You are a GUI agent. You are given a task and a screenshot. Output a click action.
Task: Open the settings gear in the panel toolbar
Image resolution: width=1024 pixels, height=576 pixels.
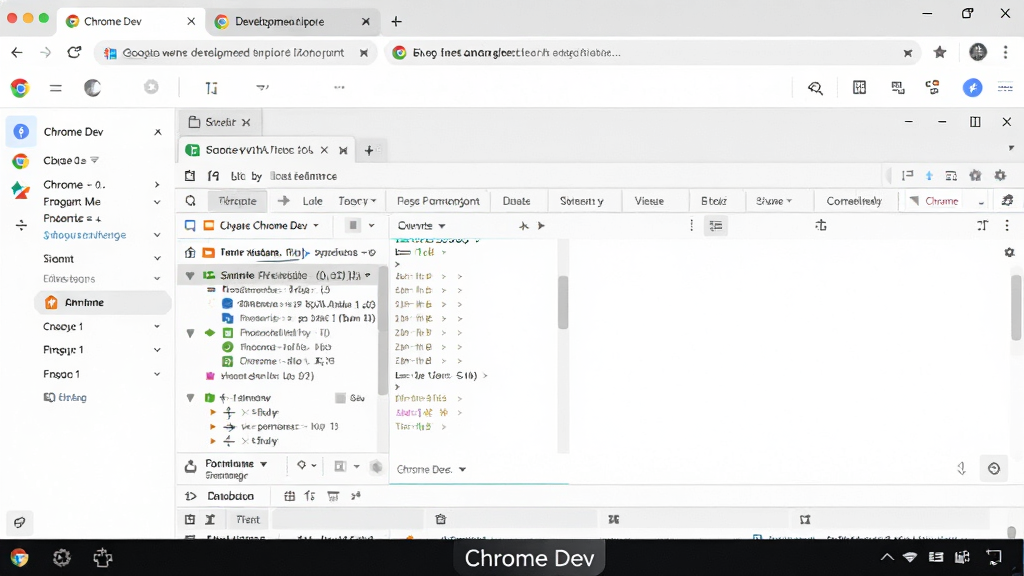point(1000,175)
